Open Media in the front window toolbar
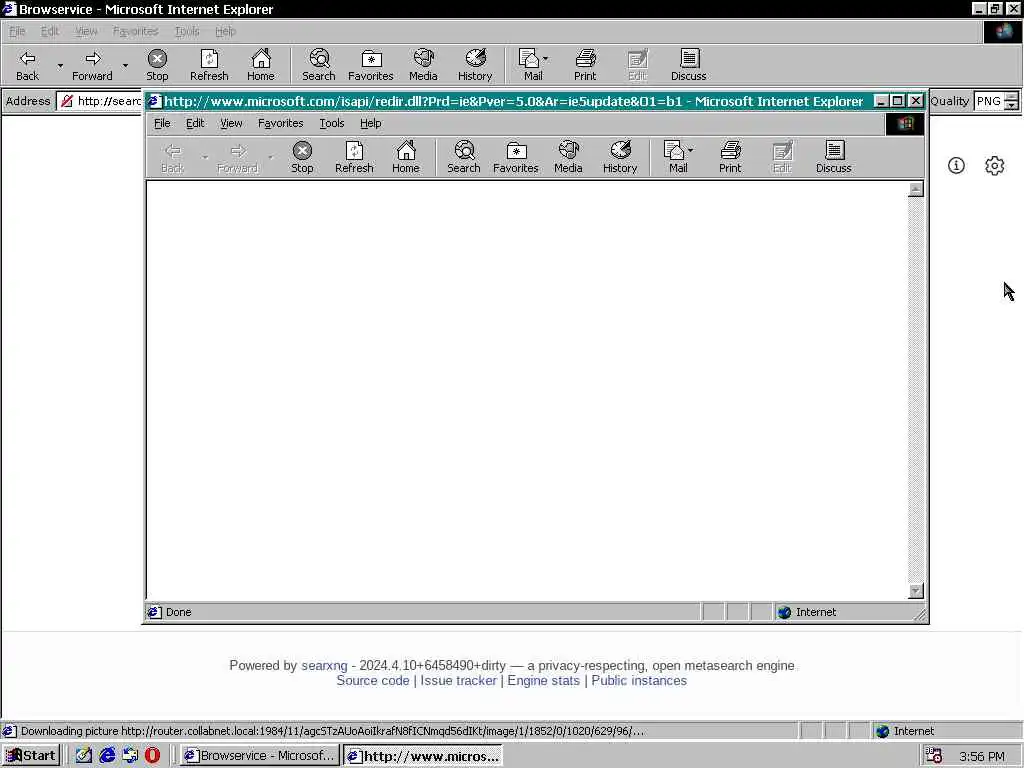Viewport: 1024px width, 768px height. [x=568, y=157]
